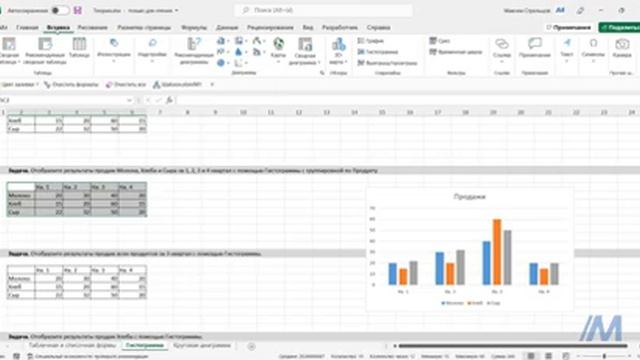
Task: Click the Сводная диаграмма icon
Action: coord(304,51)
